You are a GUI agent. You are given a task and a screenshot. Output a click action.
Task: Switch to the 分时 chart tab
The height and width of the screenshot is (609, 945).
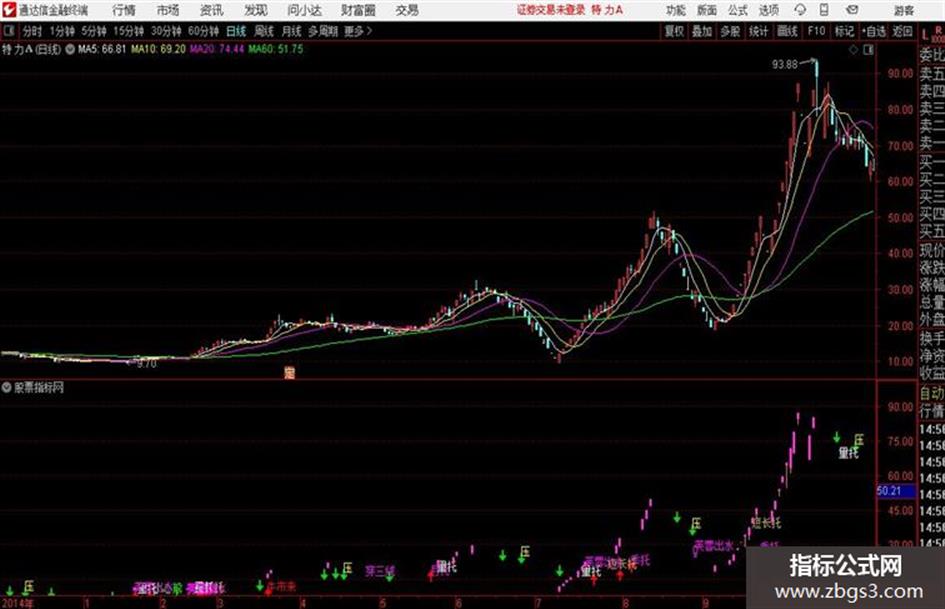[x=33, y=31]
